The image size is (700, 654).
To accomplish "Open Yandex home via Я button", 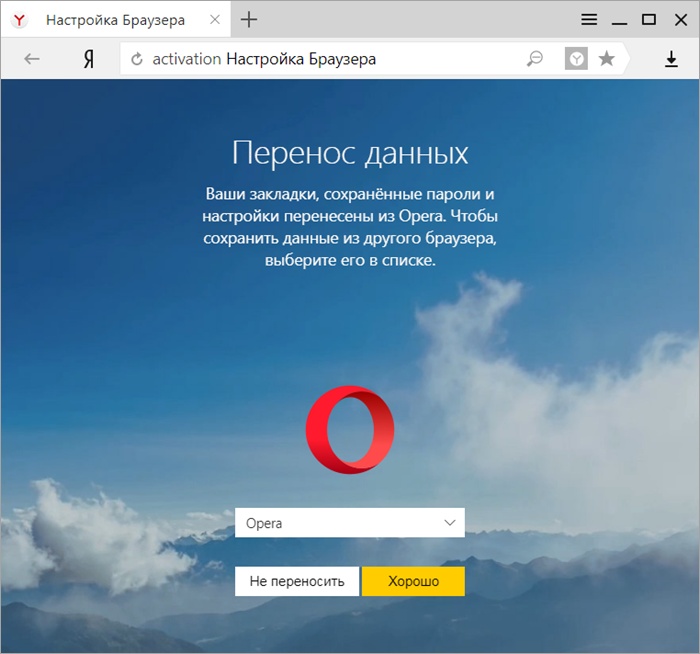I will 89,59.
